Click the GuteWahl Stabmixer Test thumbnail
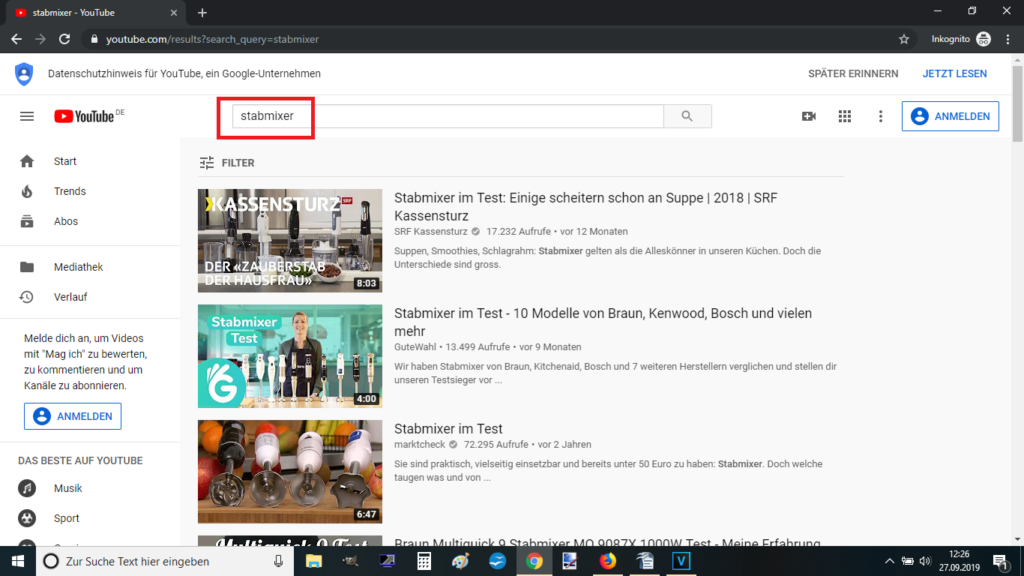The width and height of the screenshot is (1024, 576). (x=290, y=356)
